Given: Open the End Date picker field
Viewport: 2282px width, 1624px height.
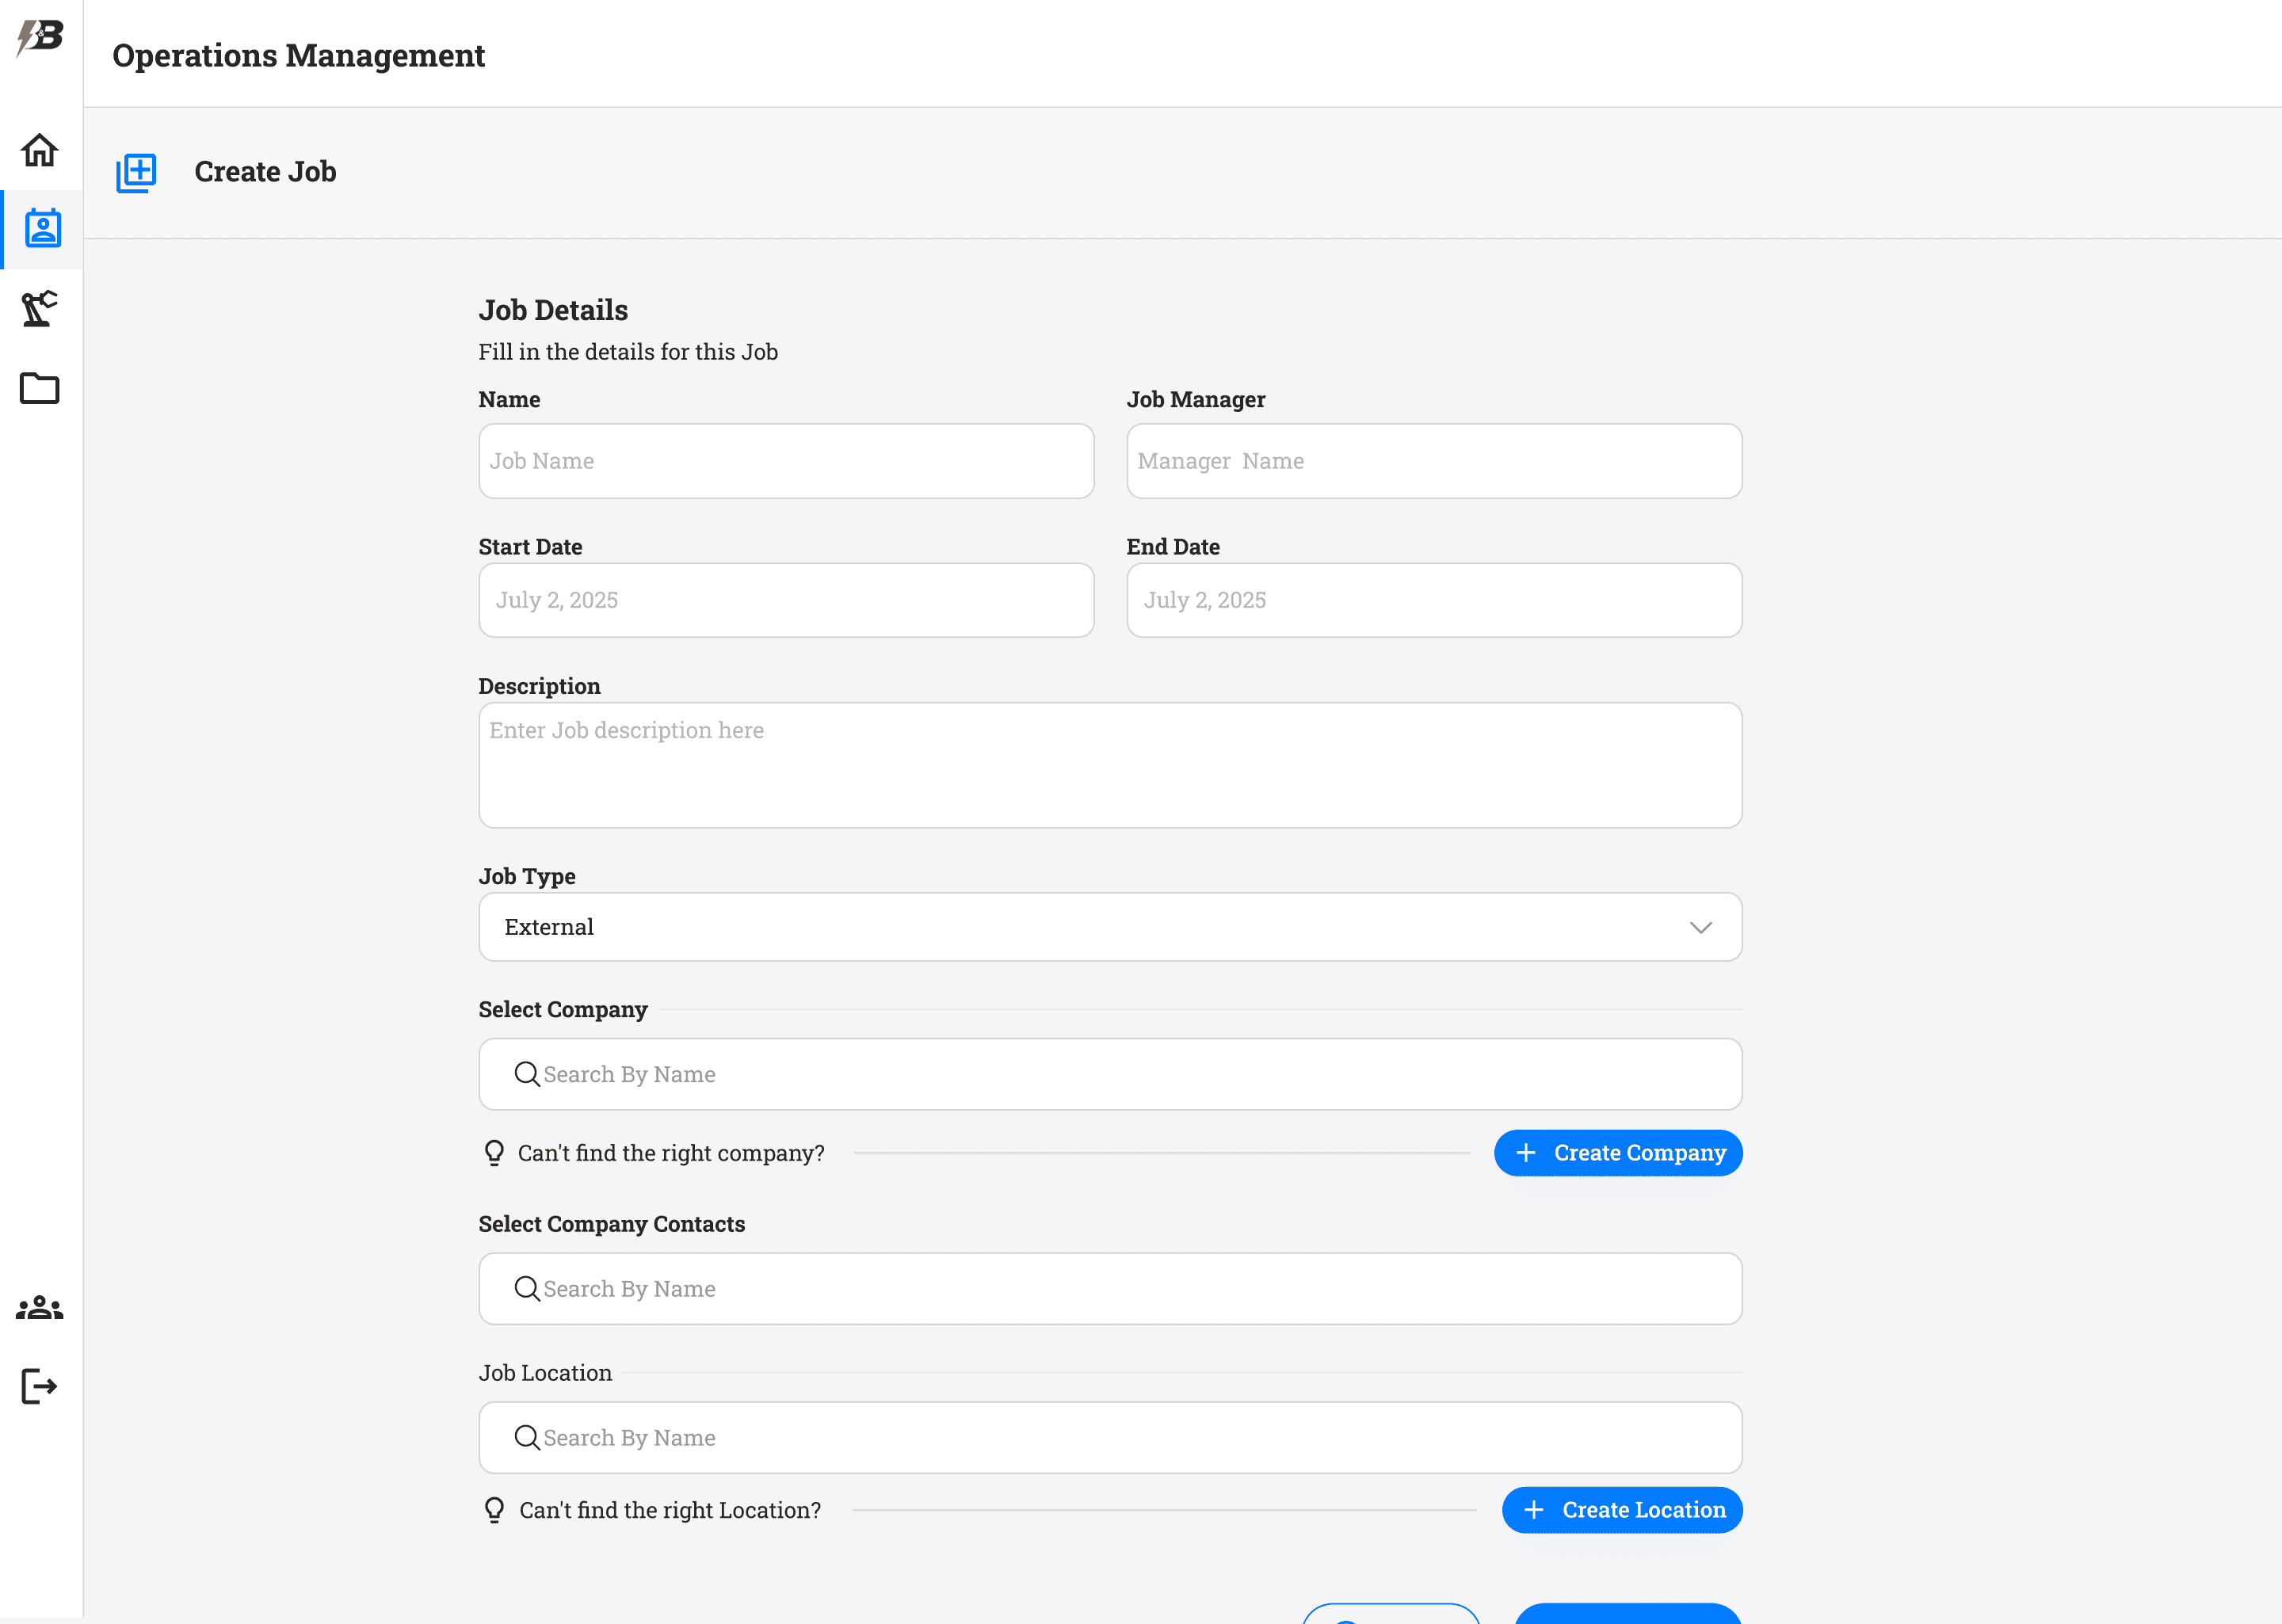Looking at the screenshot, I should point(1433,600).
